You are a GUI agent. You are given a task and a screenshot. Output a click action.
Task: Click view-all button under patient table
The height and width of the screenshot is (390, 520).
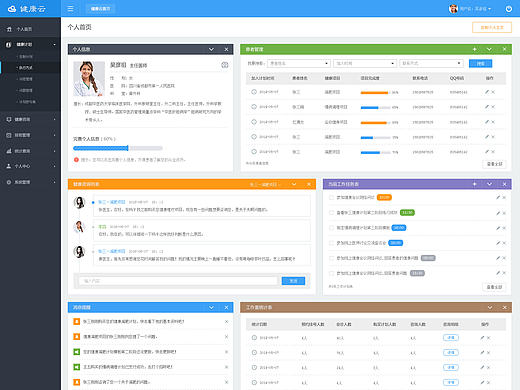pos(494,164)
